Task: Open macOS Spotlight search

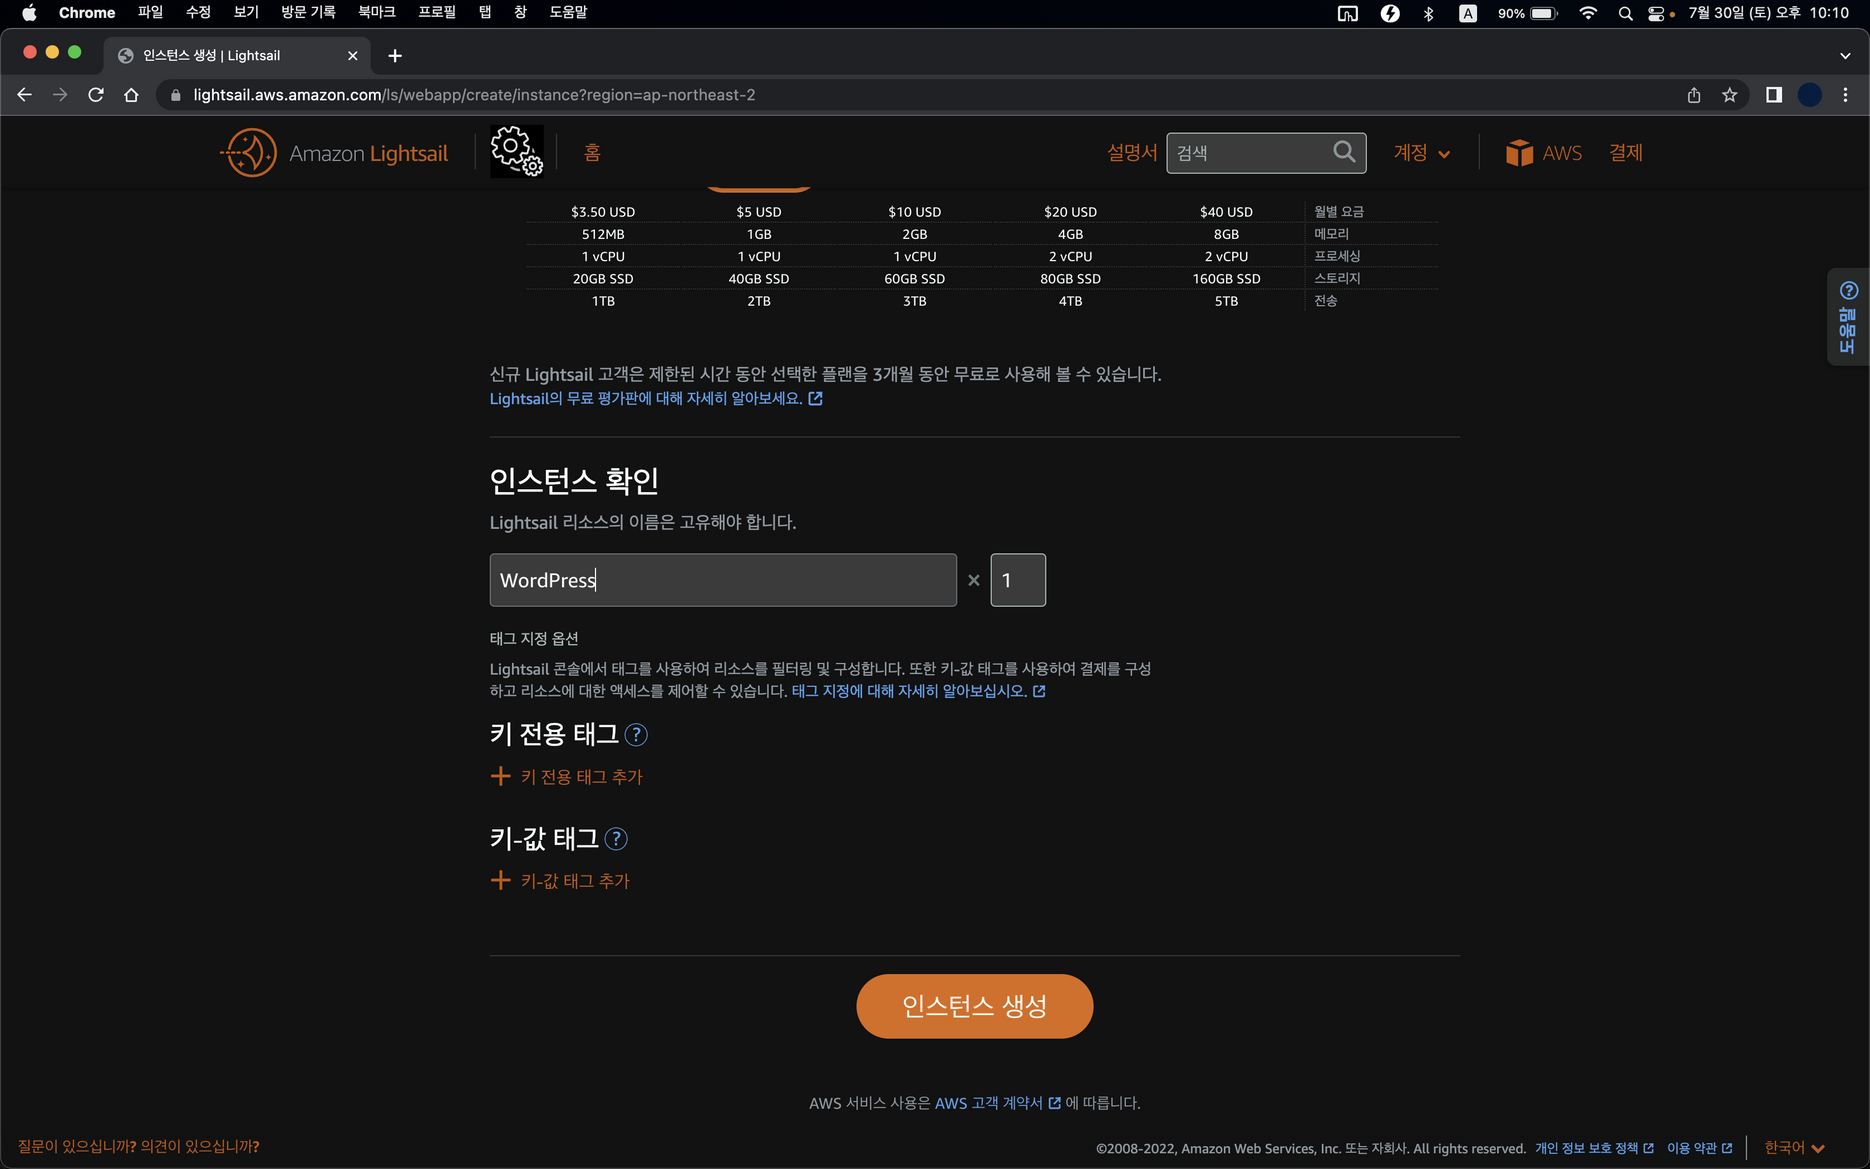Action: 1625,13
